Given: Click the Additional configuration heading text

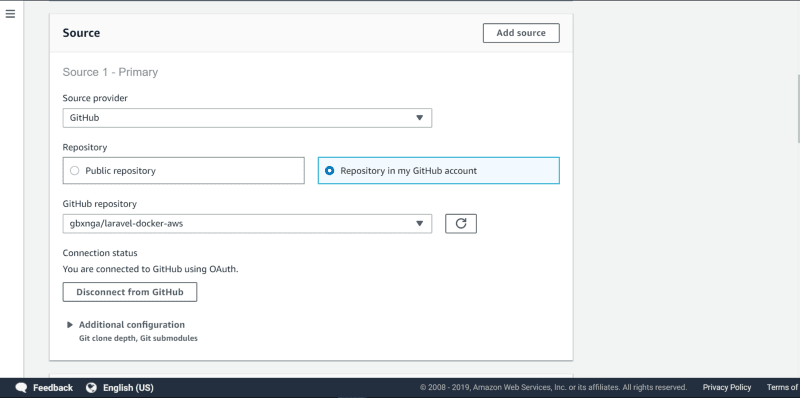Looking at the screenshot, I should [x=132, y=325].
